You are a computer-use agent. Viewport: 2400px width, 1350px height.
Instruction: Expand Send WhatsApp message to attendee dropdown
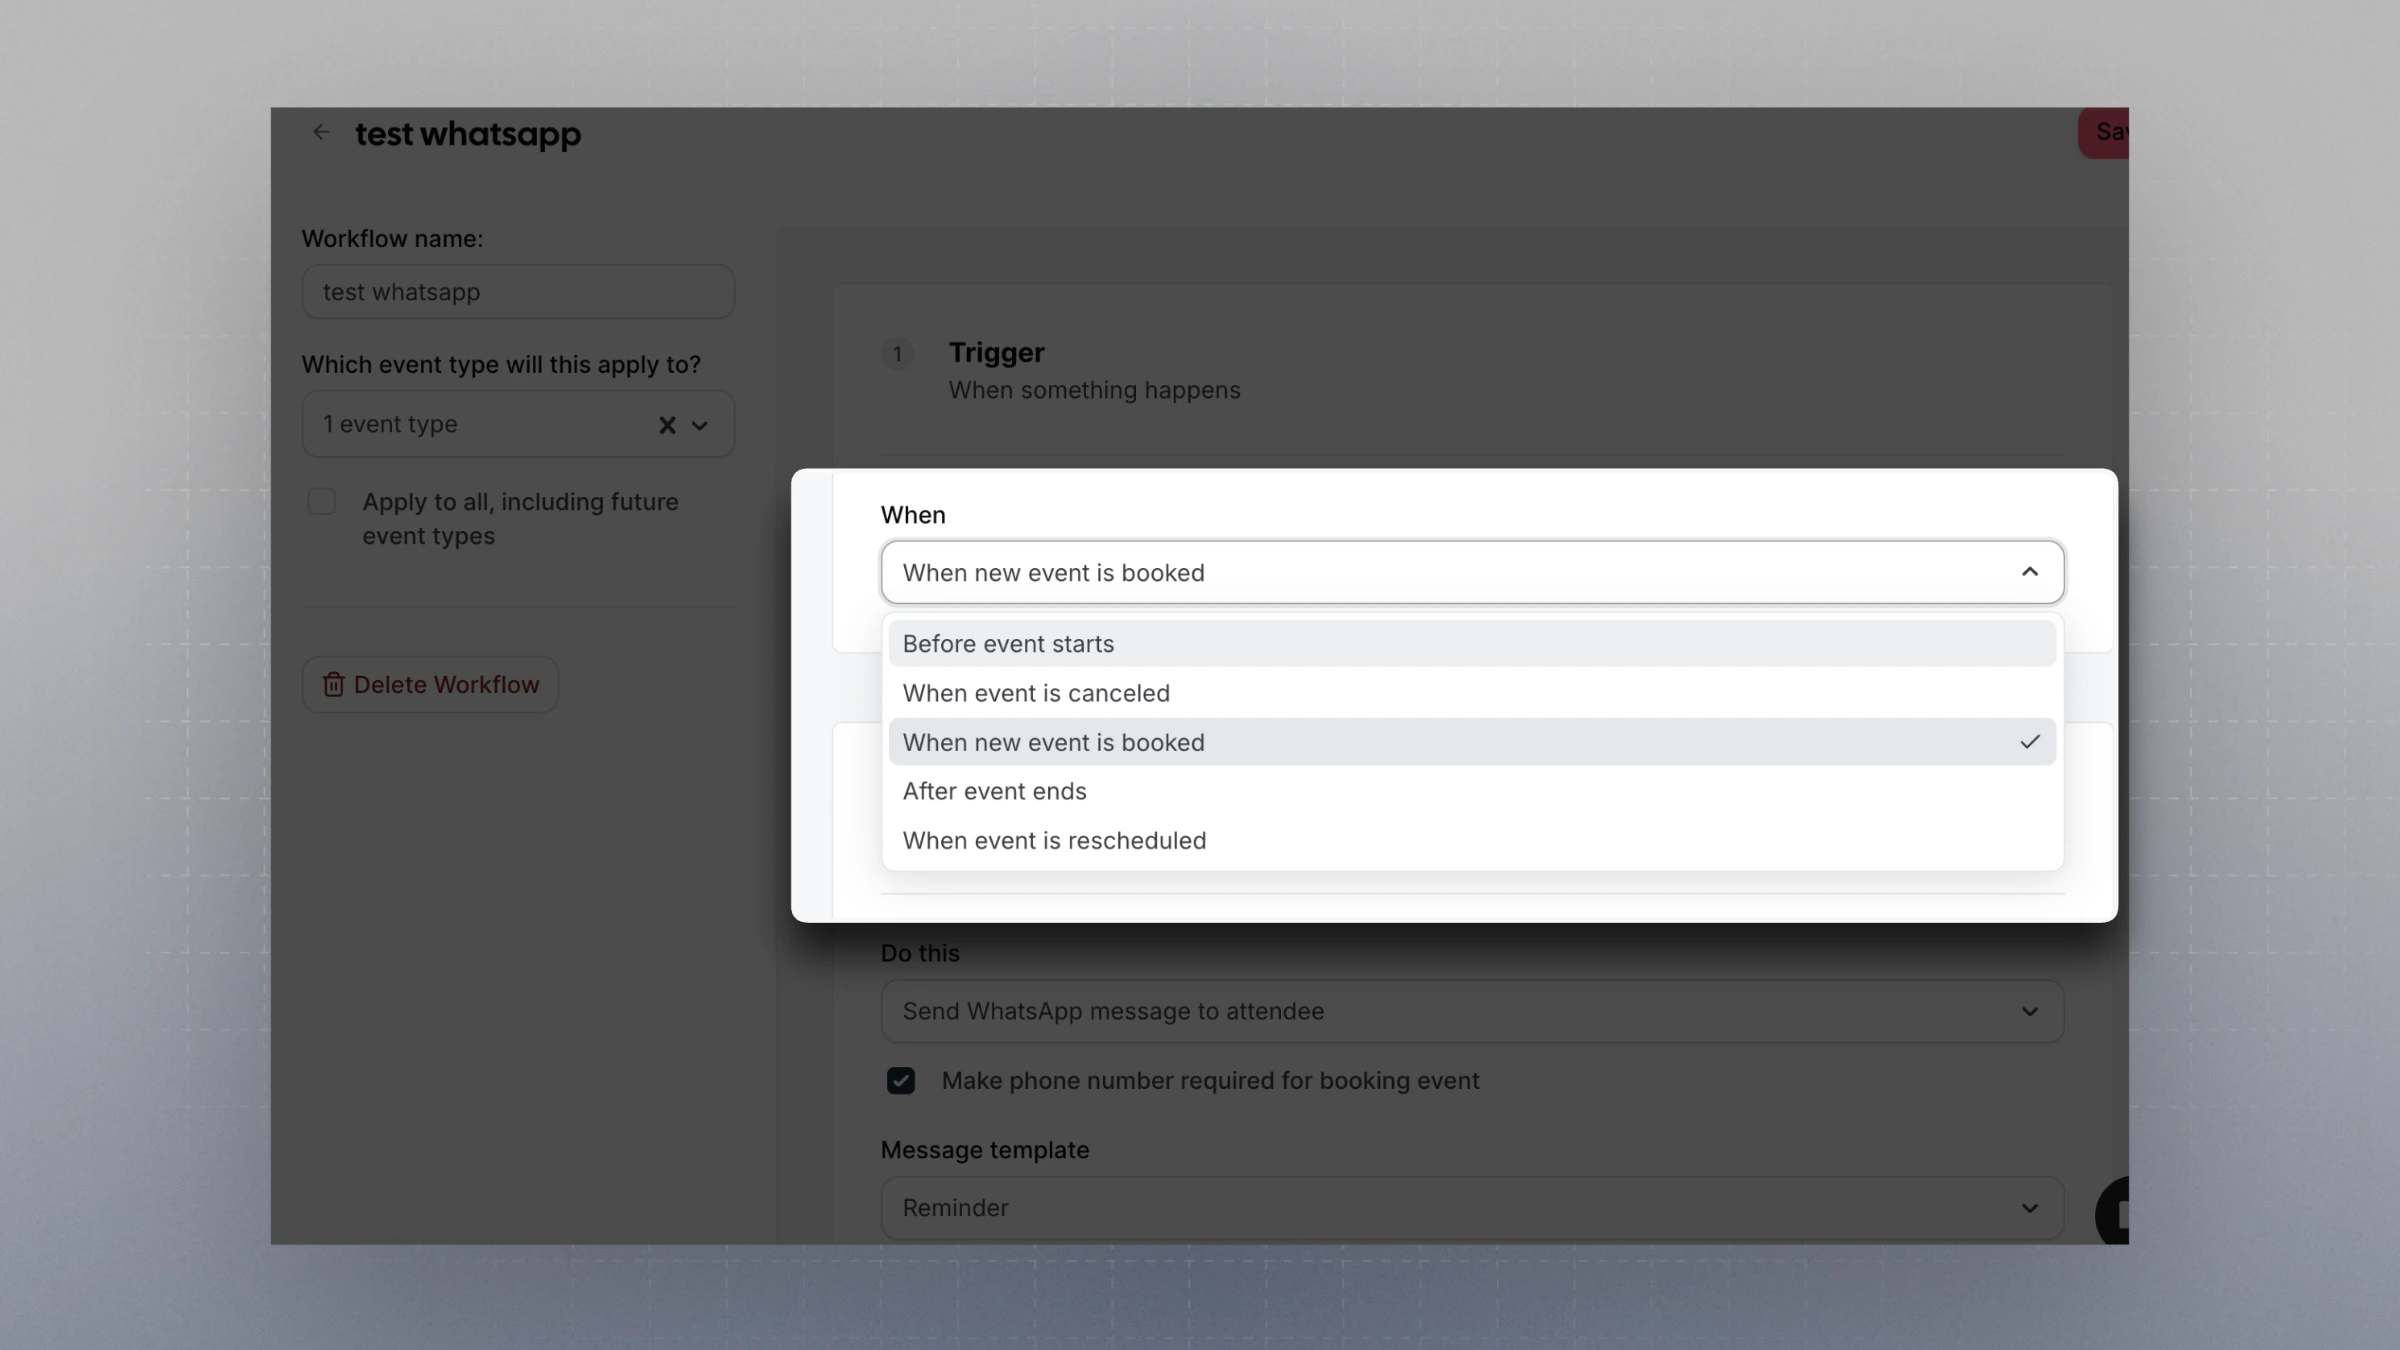[1471, 1011]
